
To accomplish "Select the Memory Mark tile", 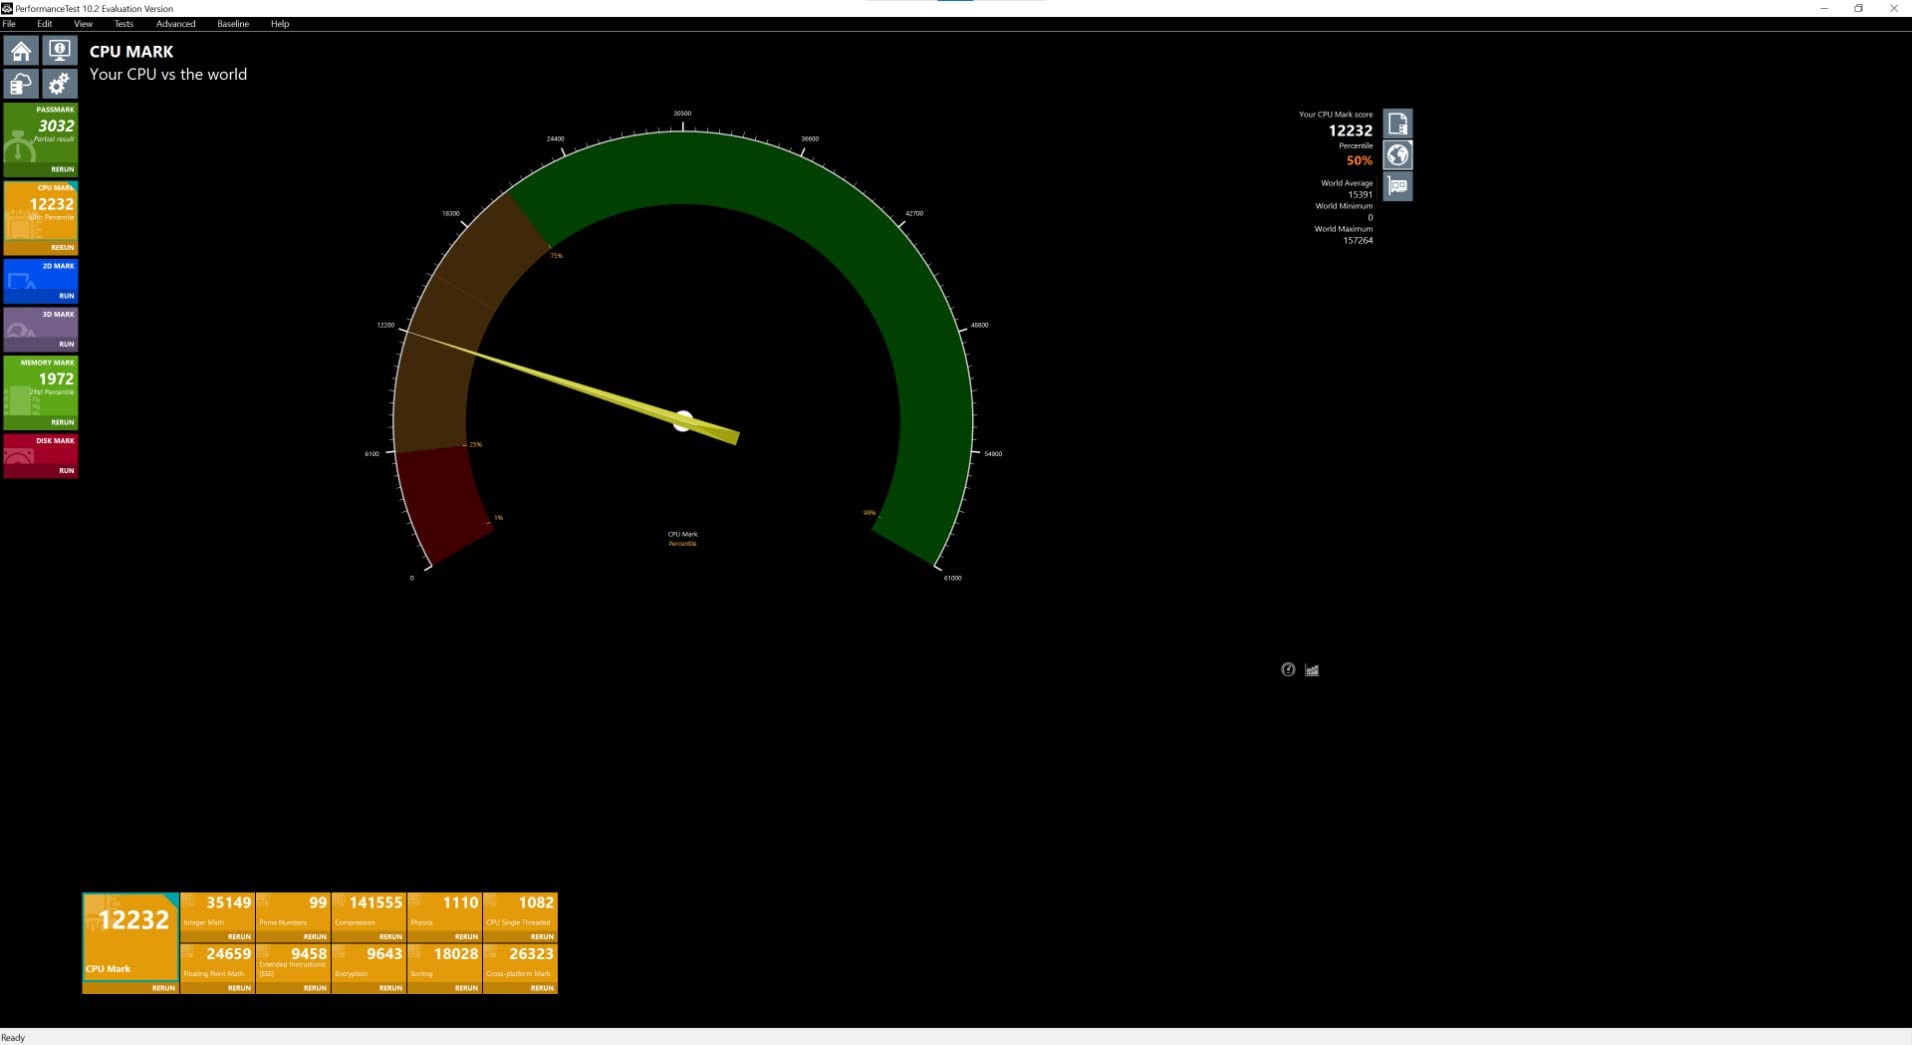I will pyautogui.click(x=41, y=385).
